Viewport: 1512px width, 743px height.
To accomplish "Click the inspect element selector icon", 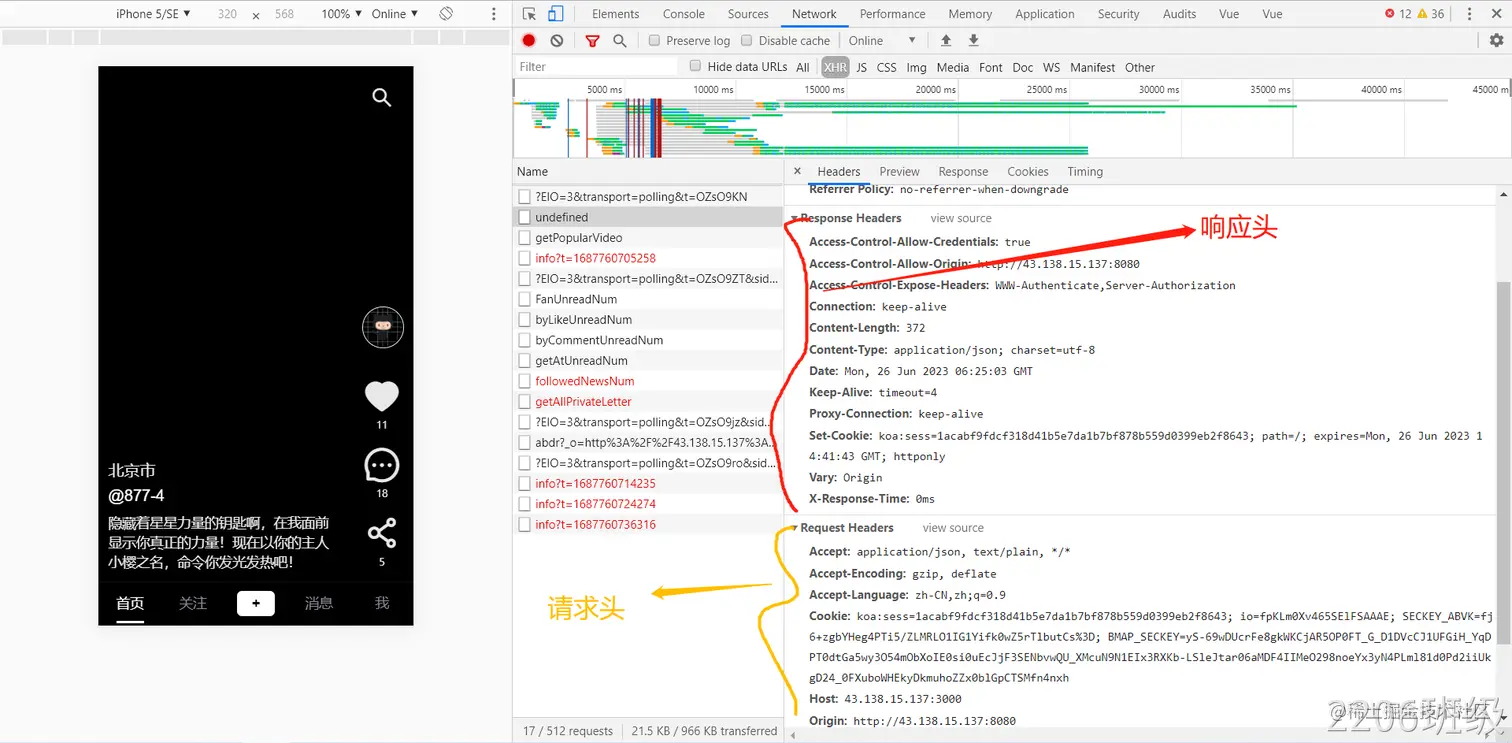I will click(529, 14).
